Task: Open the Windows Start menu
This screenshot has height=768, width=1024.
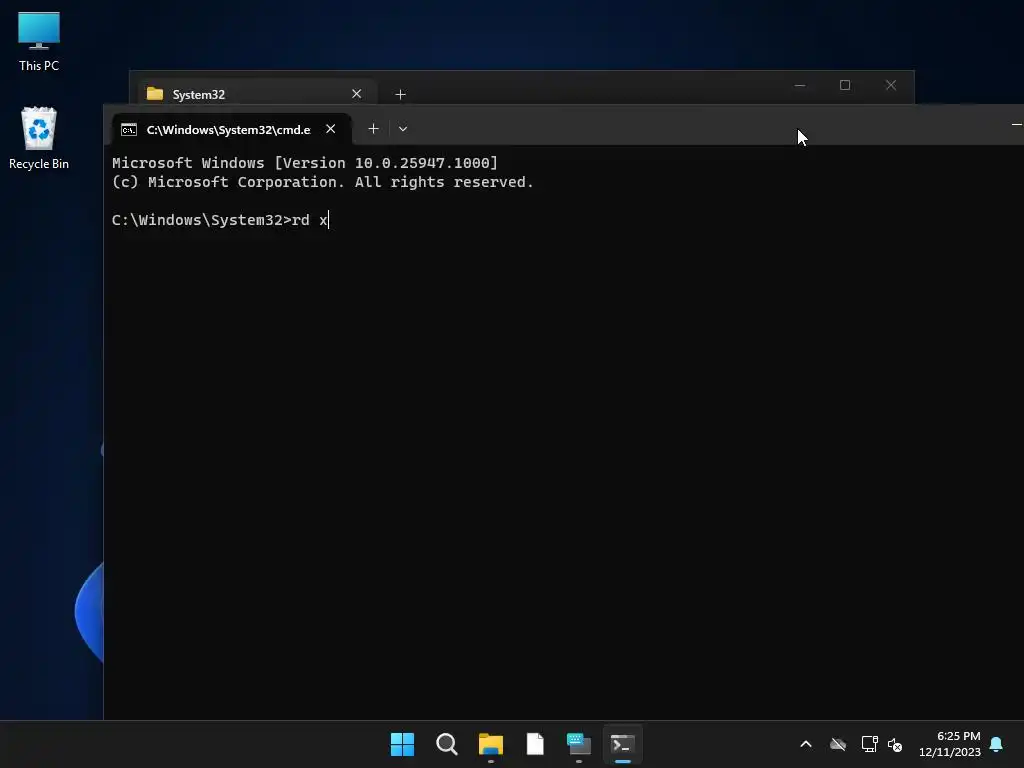Action: (402, 744)
